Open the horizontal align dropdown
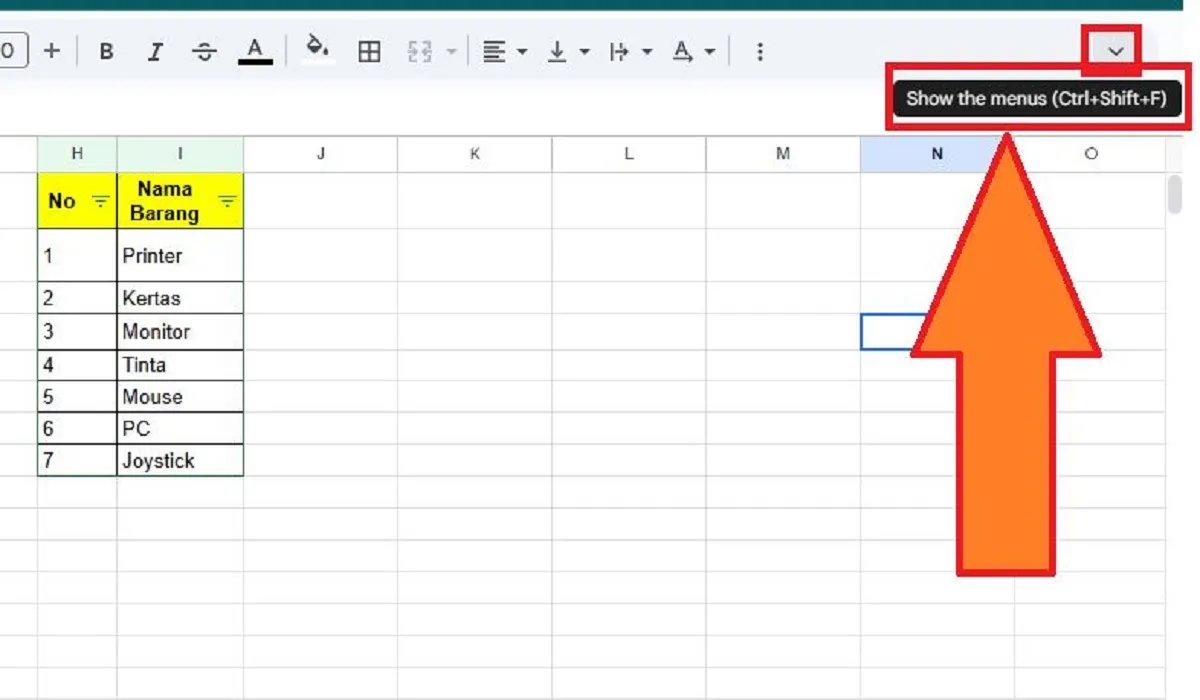This screenshot has height=700, width=1200. (x=504, y=52)
